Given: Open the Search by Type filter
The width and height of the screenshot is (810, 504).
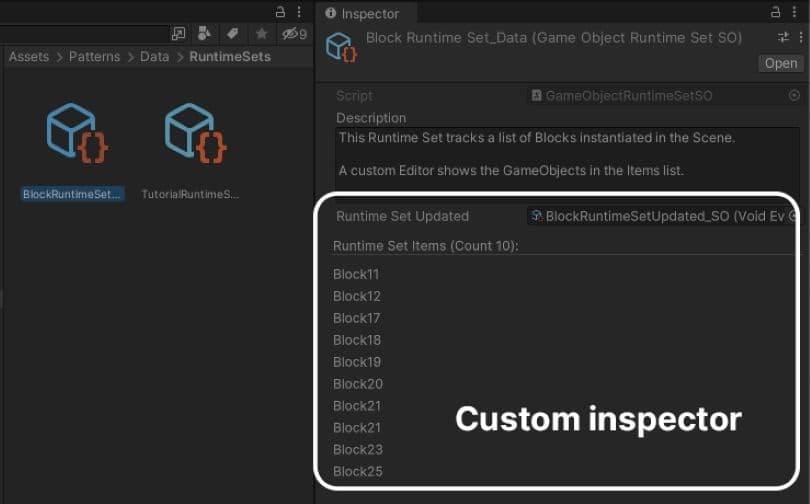Looking at the screenshot, I should (x=204, y=34).
